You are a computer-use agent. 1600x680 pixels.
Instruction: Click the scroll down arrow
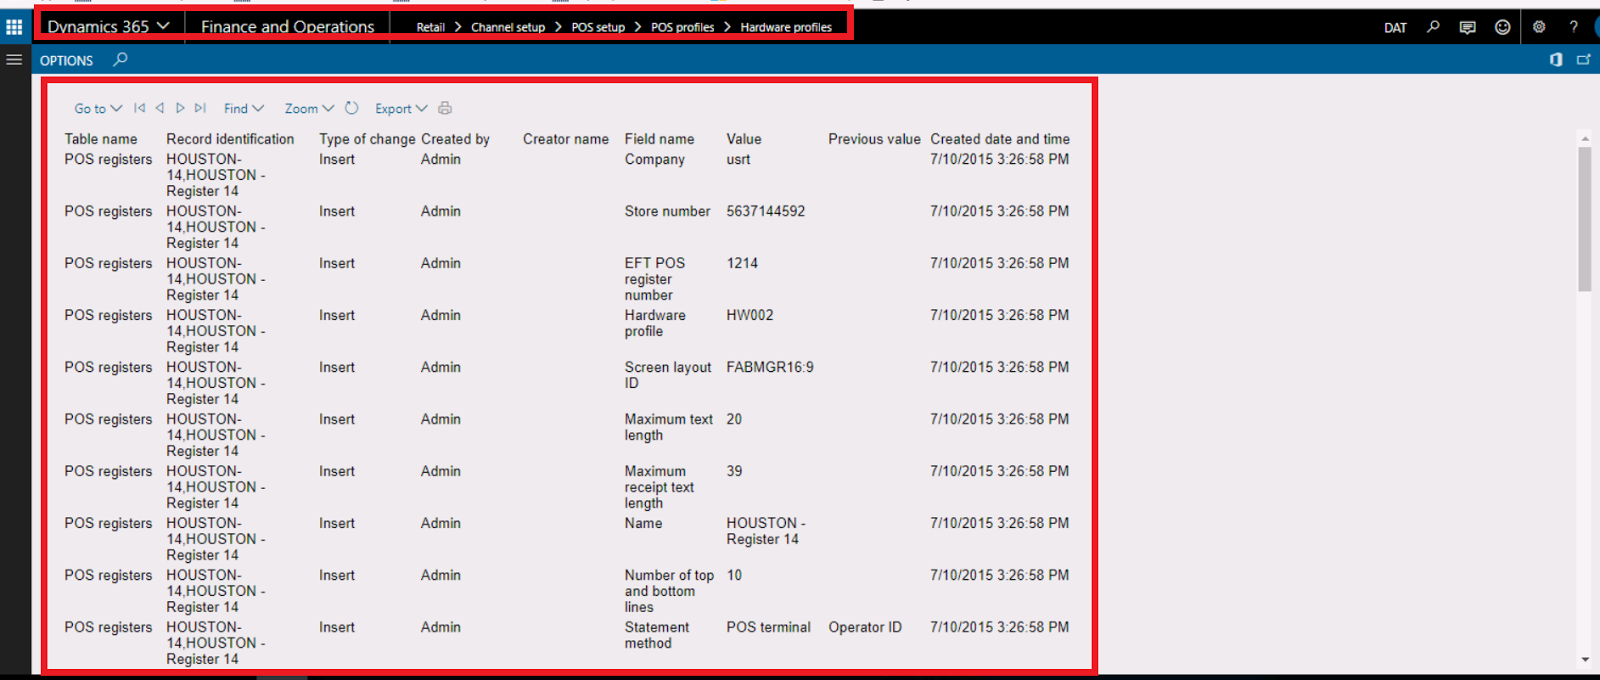pos(1584,660)
